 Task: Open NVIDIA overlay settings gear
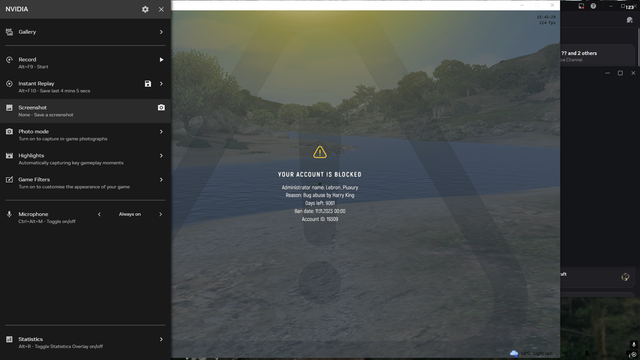click(145, 9)
